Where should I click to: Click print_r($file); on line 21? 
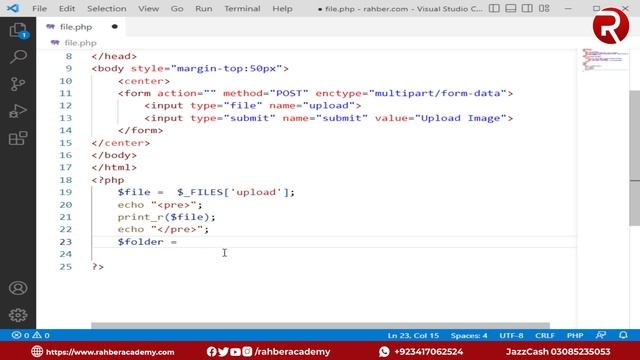click(167, 217)
